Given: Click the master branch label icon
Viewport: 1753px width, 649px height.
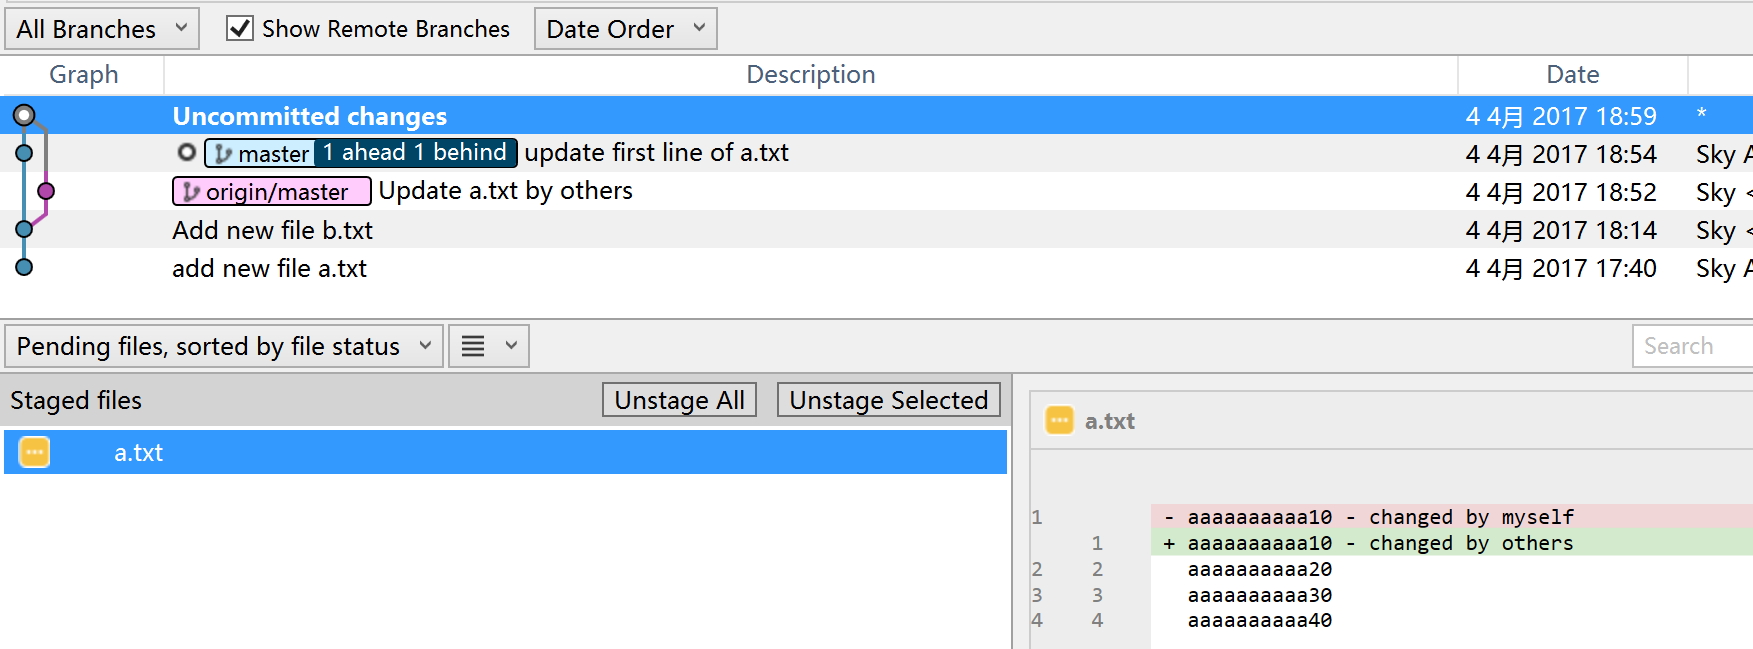Looking at the screenshot, I should tap(224, 154).
